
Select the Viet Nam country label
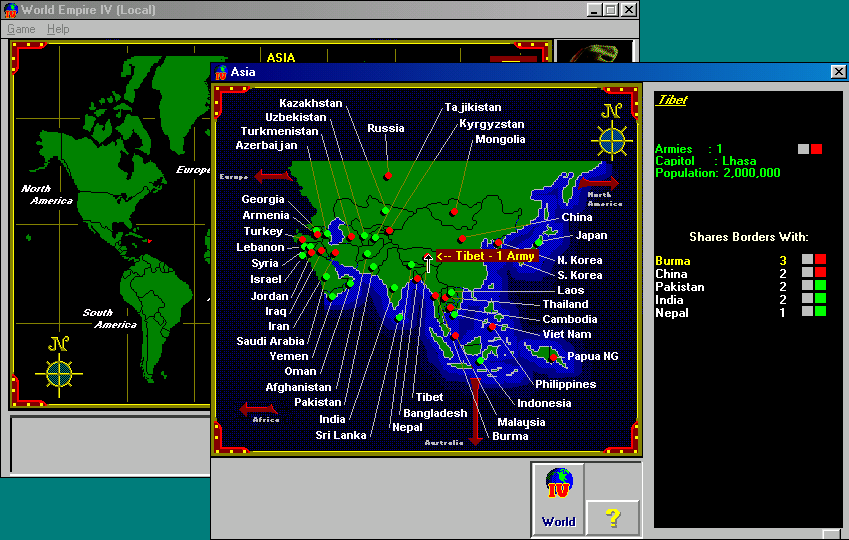tap(567, 334)
